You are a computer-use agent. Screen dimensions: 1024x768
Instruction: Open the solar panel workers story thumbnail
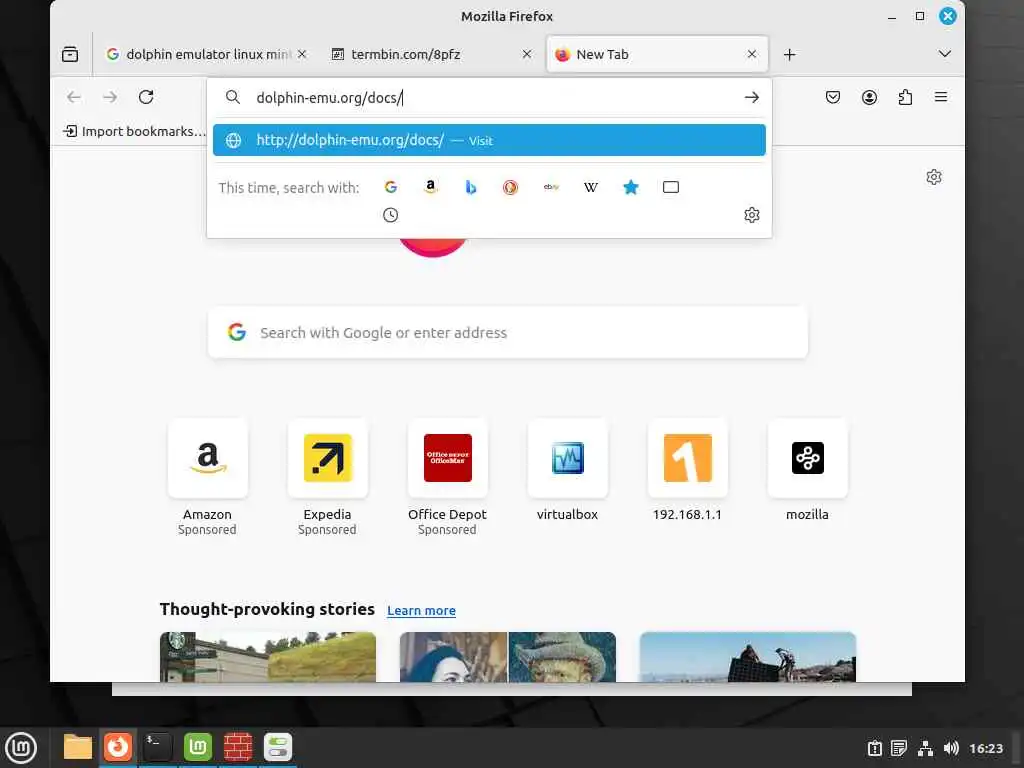coord(748,657)
